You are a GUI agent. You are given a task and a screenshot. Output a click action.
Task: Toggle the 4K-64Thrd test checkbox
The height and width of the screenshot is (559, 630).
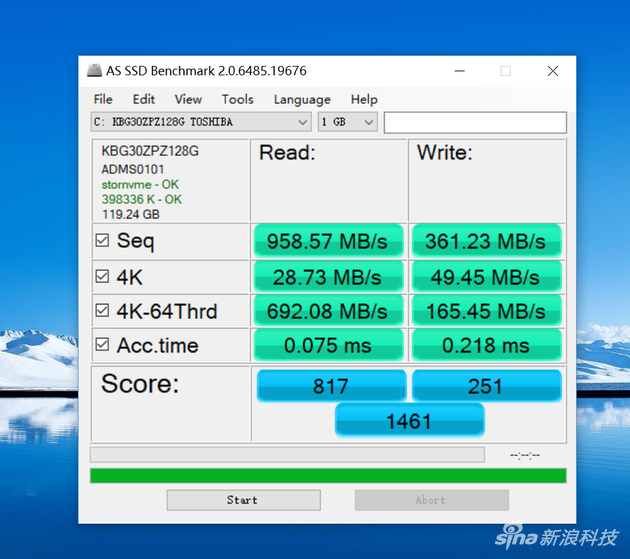(102, 310)
